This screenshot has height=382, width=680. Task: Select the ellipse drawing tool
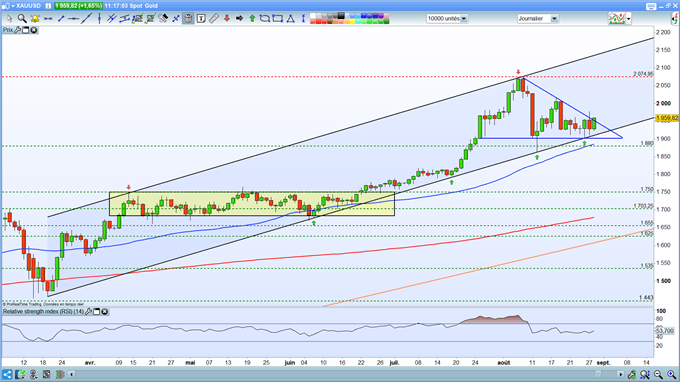[265, 19]
